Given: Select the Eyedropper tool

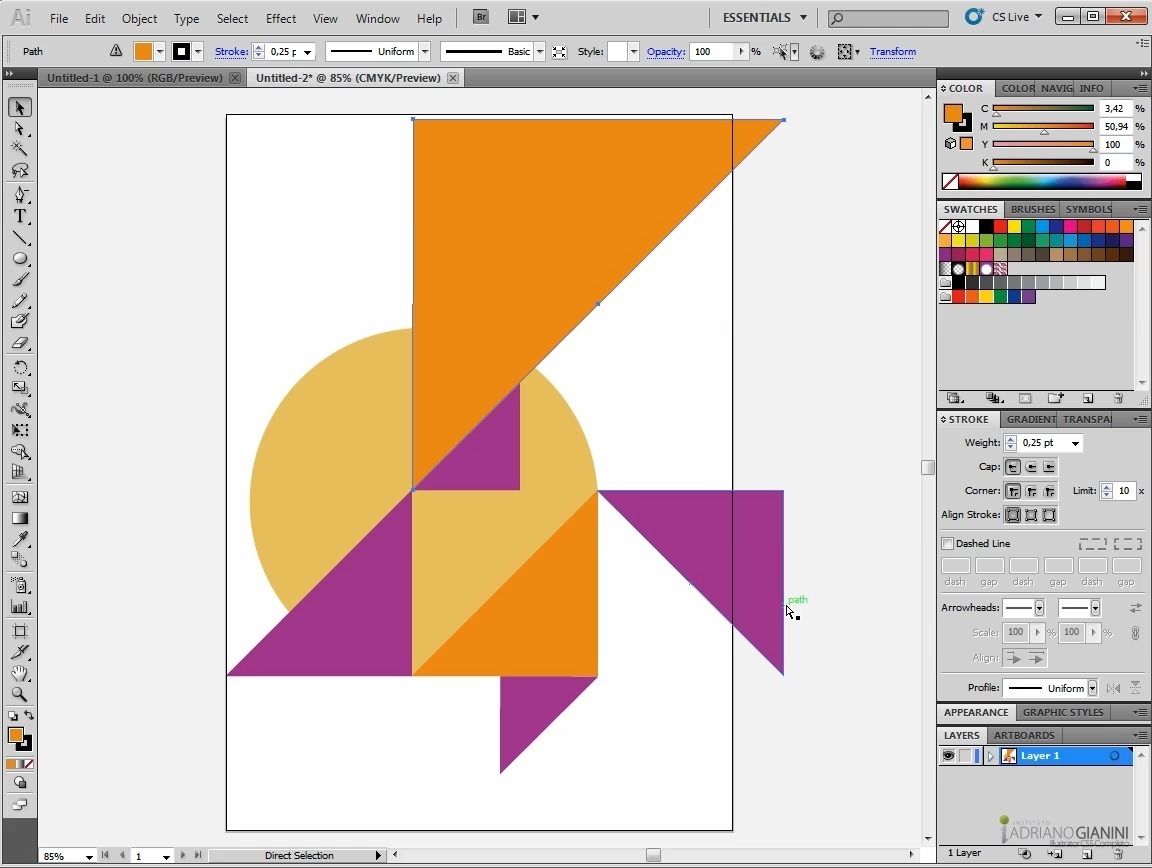Looking at the screenshot, I should tap(20, 539).
